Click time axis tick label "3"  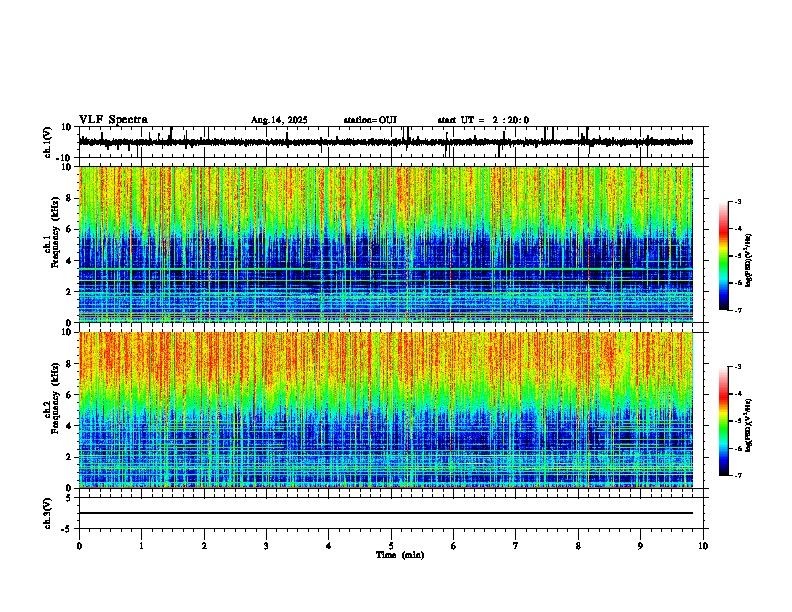(266, 546)
